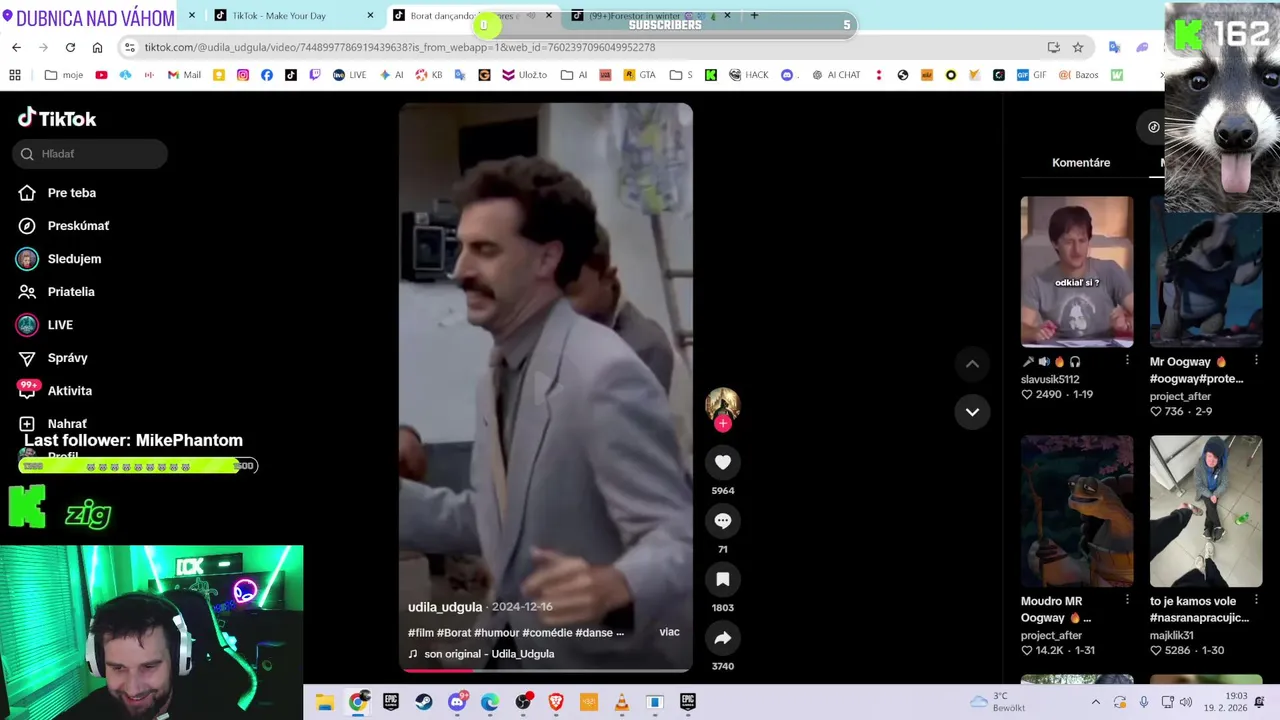This screenshot has width=1280, height=720.
Task: Open video comments bubble icon
Action: click(723, 521)
